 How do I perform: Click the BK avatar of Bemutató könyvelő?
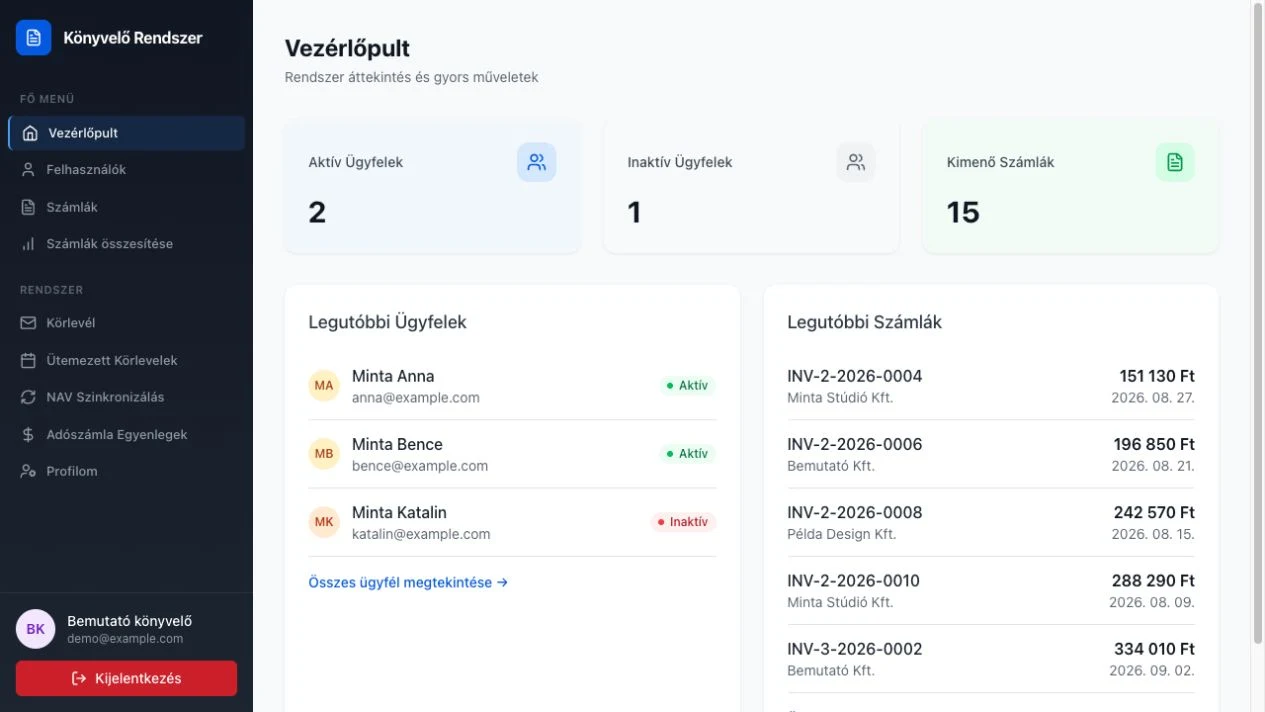click(35, 629)
